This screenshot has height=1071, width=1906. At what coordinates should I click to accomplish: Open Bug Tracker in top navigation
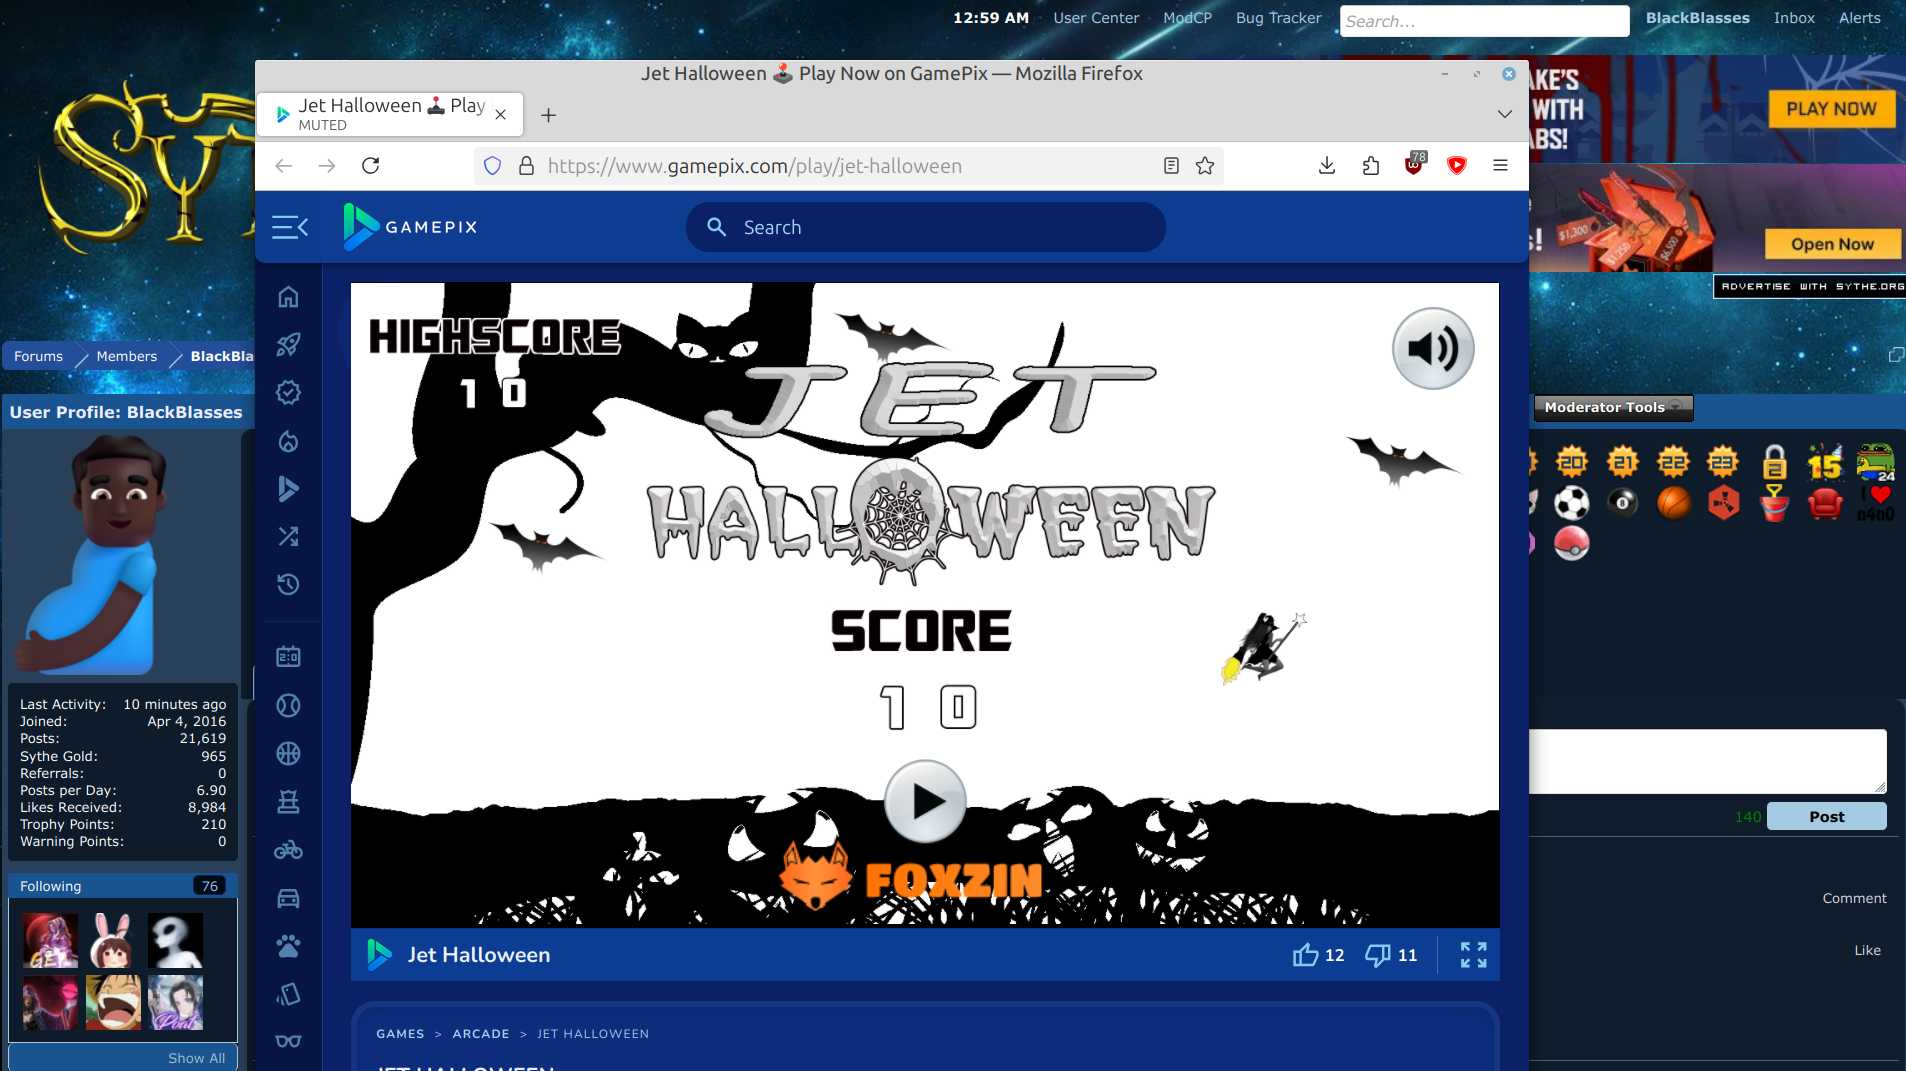1278,18
